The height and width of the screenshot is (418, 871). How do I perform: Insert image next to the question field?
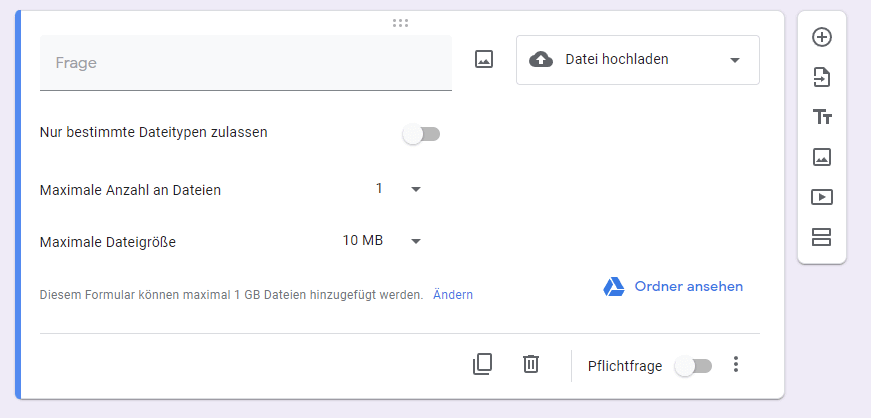[484, 60]
